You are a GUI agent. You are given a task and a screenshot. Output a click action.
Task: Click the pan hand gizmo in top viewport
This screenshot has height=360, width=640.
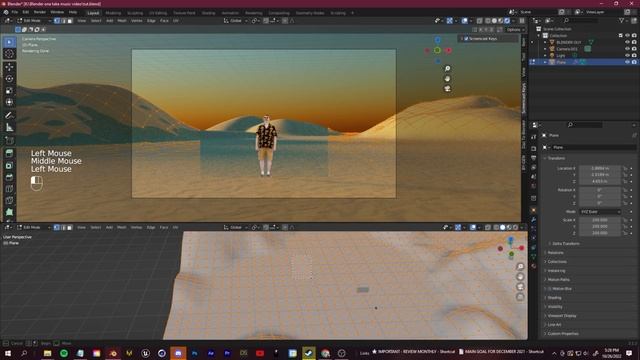447,78
